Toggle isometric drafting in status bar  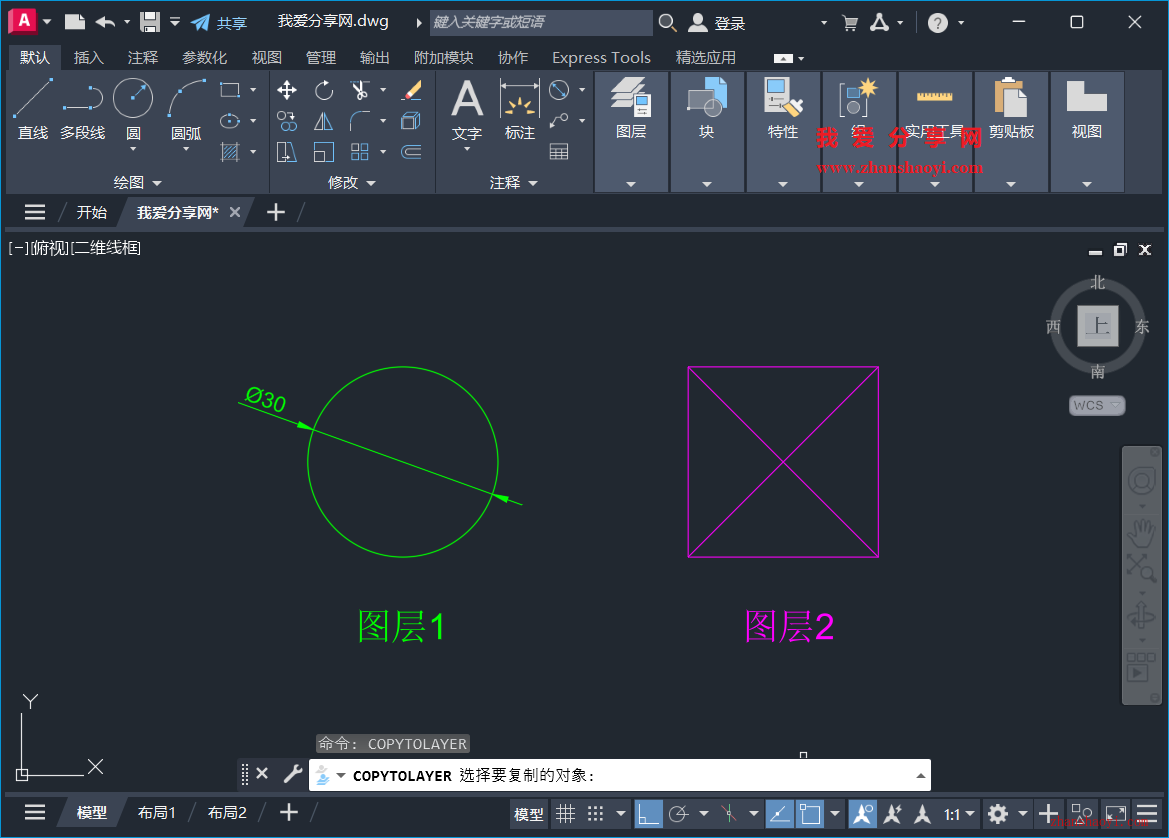click(729, 813)
